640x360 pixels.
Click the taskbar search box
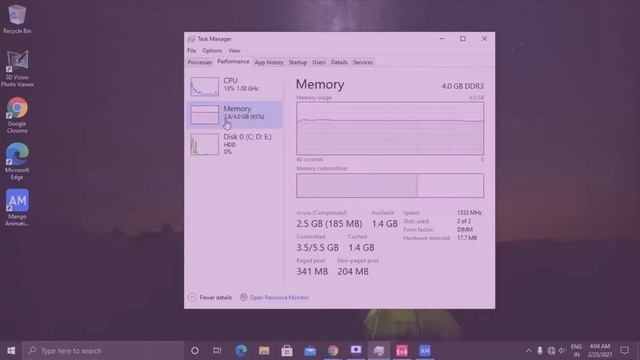(x=103, y=351)
